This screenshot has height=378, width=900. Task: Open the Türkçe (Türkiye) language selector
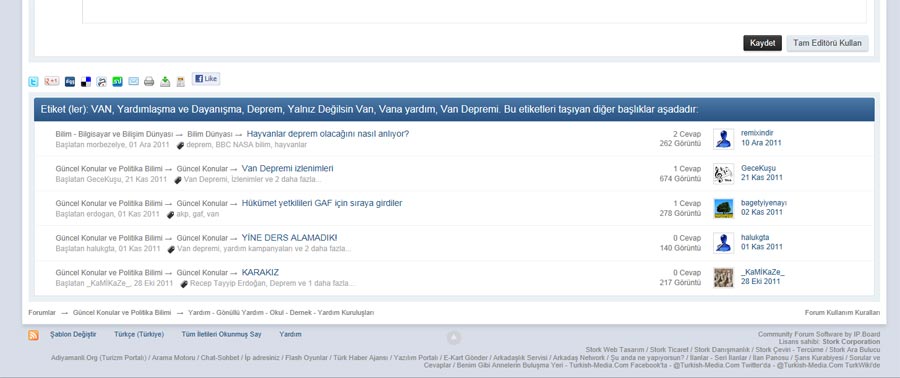click(x=139, y=334)
